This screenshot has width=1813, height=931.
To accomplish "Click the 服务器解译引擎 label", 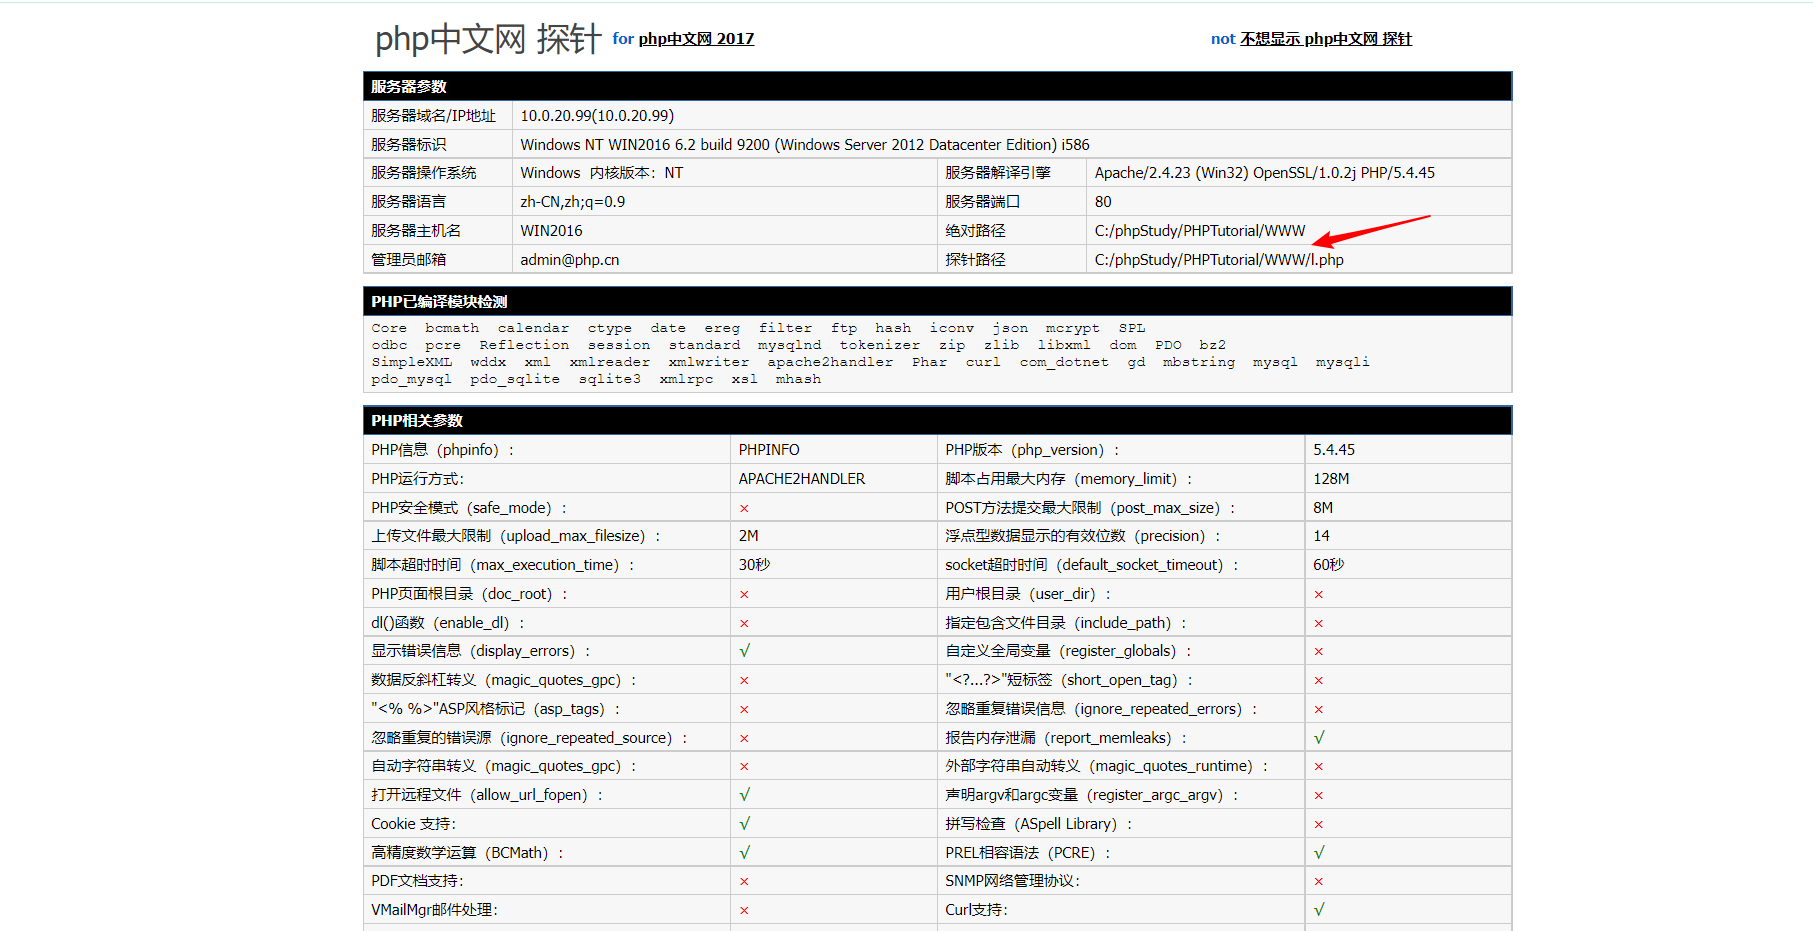I will point(998,173).
